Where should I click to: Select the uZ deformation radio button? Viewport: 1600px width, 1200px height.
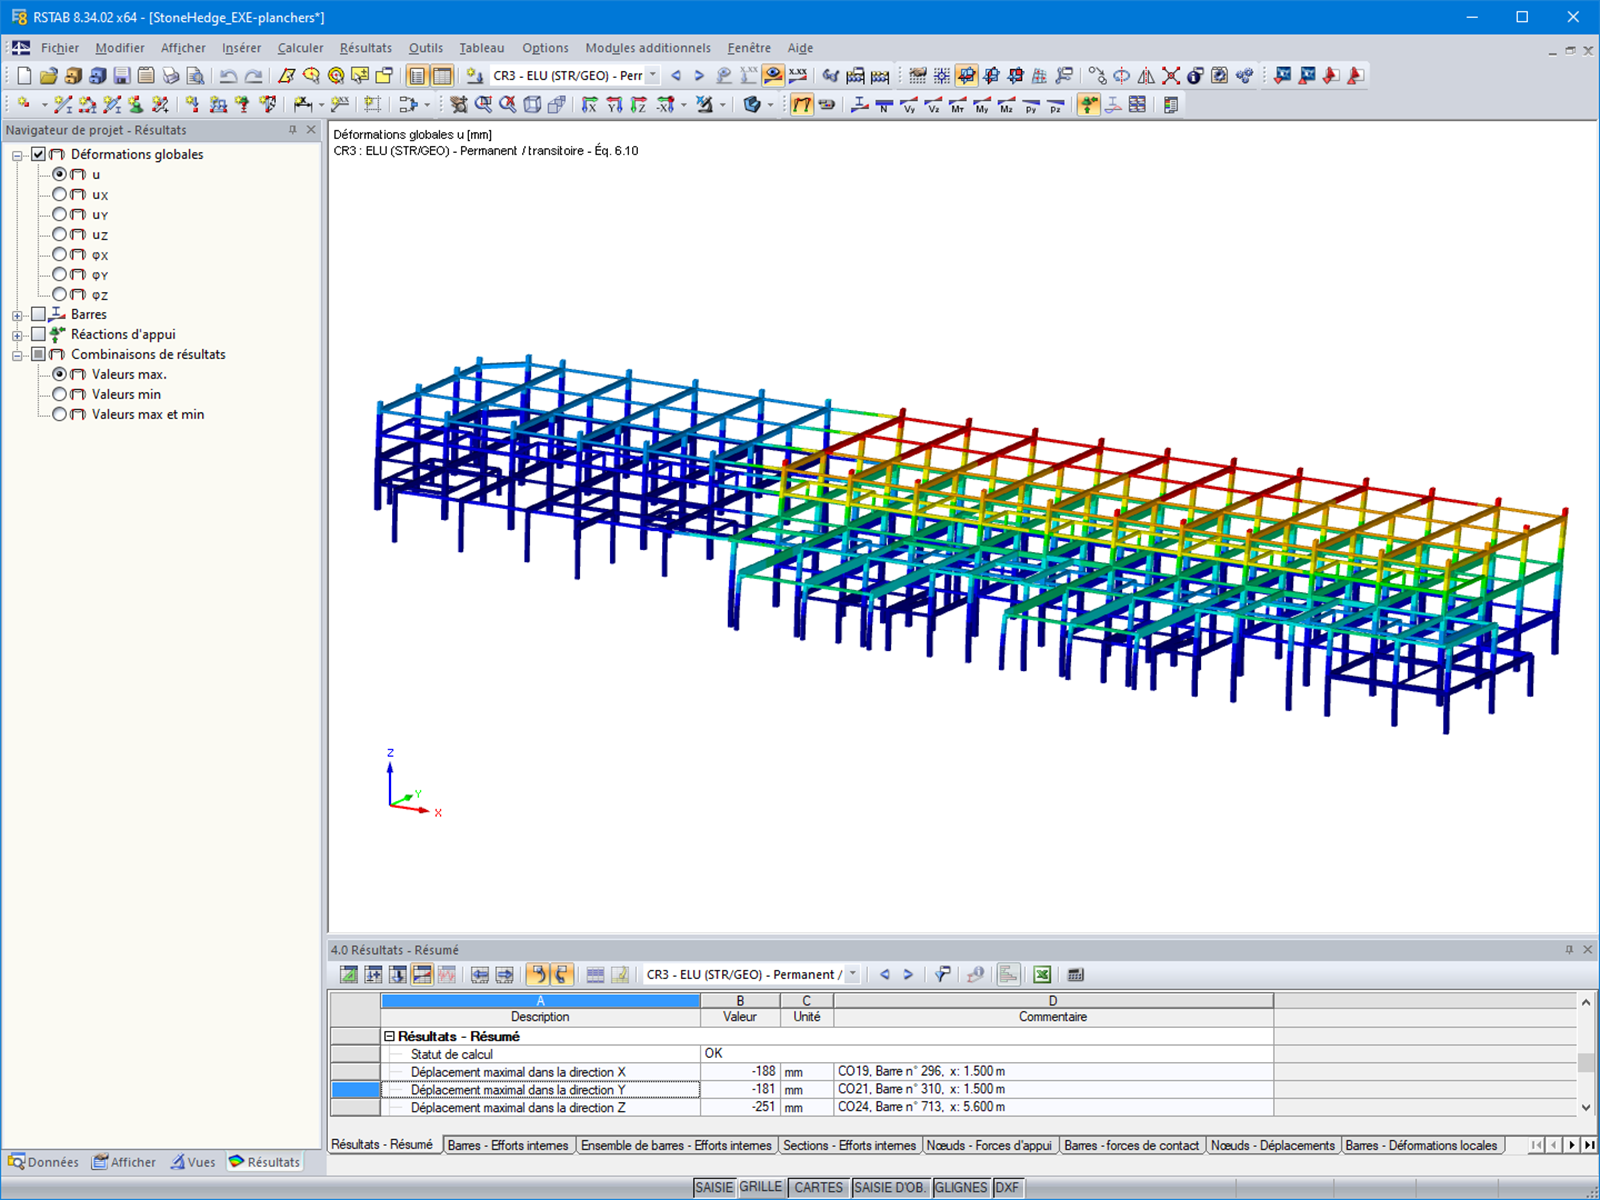click(x=60, y=234)
